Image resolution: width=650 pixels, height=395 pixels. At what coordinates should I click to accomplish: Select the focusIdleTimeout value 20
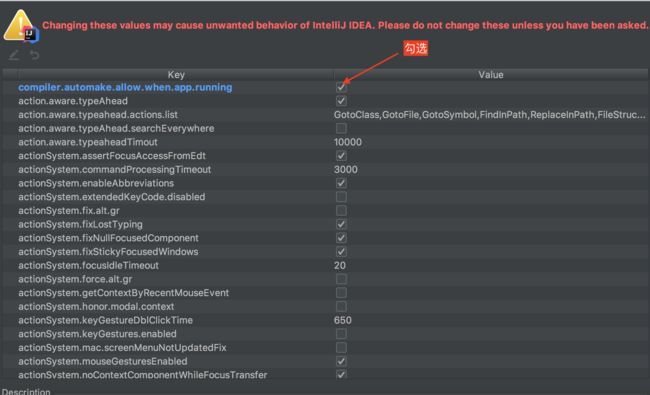(x=340, y=265)
